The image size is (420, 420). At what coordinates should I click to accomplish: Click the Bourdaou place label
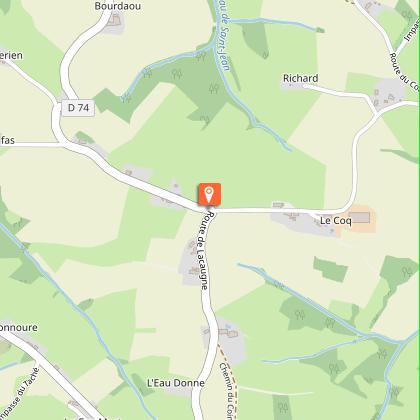[x=118, y=6]
